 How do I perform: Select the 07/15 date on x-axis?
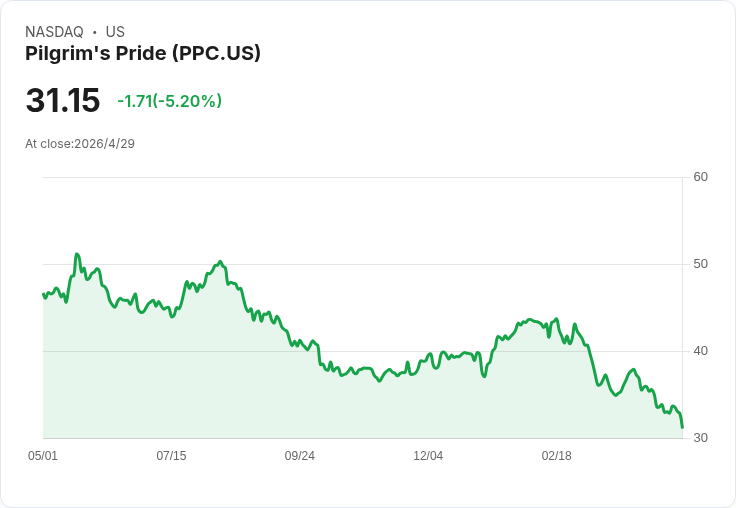(x=171, y=456)
